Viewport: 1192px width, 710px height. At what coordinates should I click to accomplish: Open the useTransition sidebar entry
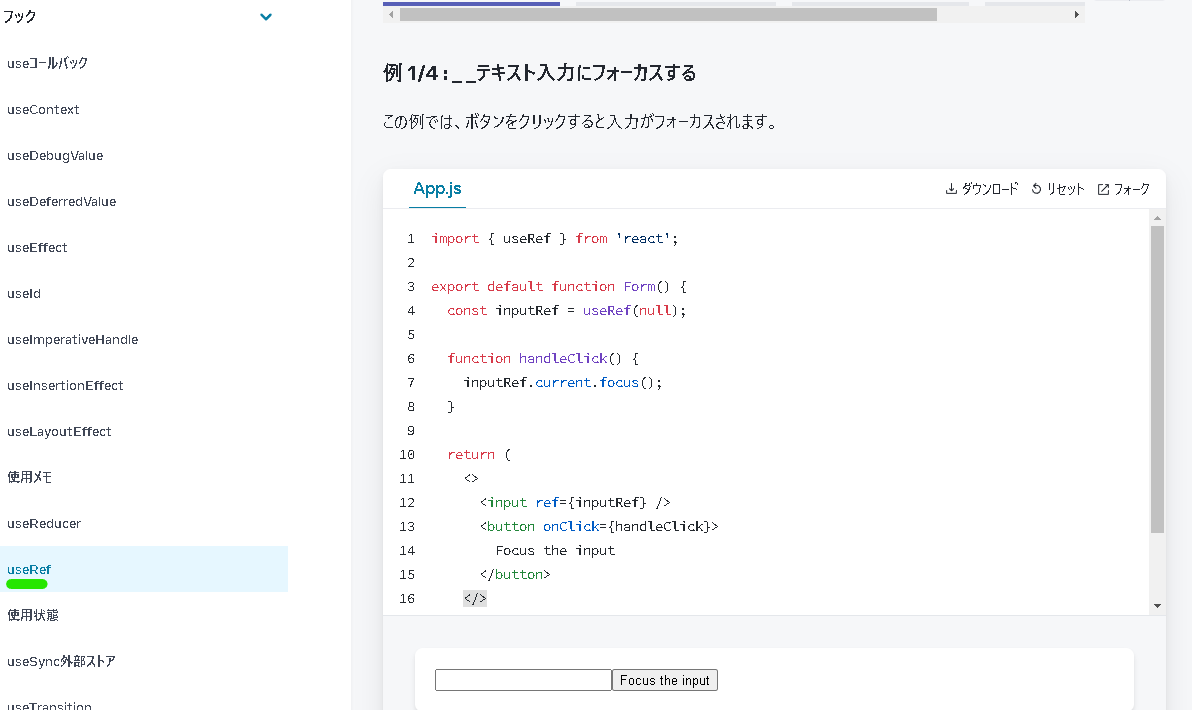coord(49,705)
